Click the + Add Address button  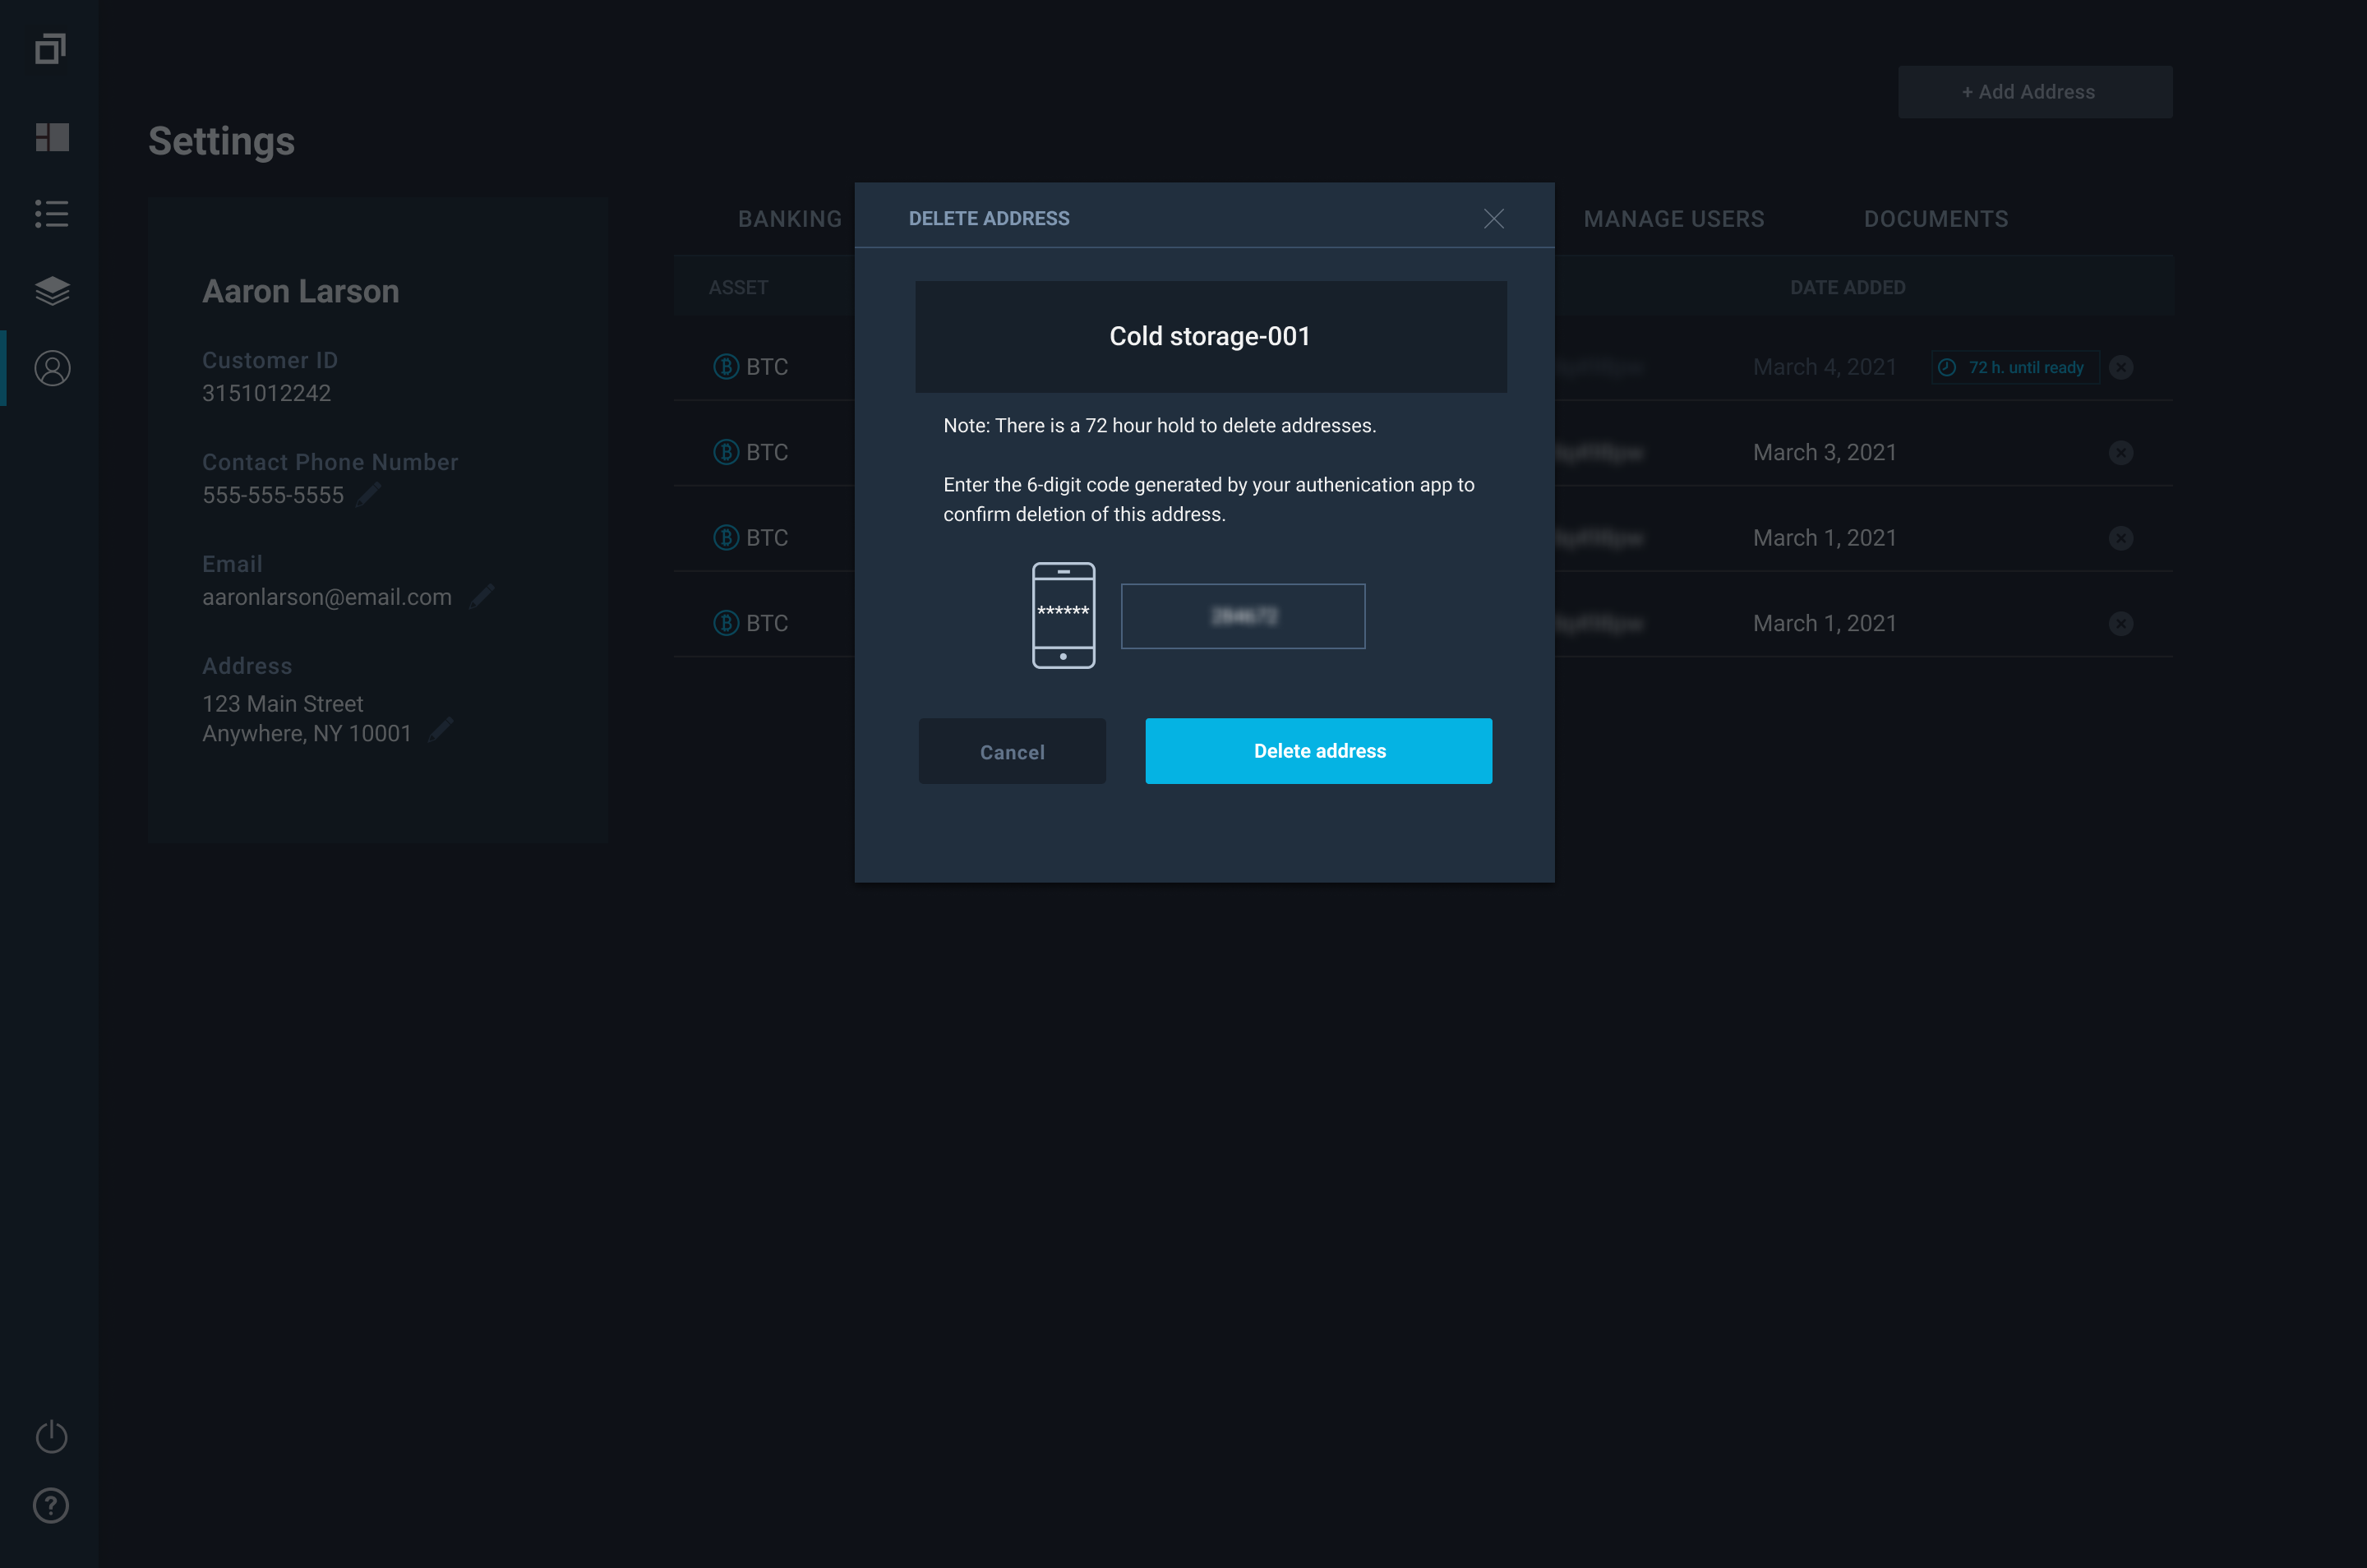tap(2035, 92)
